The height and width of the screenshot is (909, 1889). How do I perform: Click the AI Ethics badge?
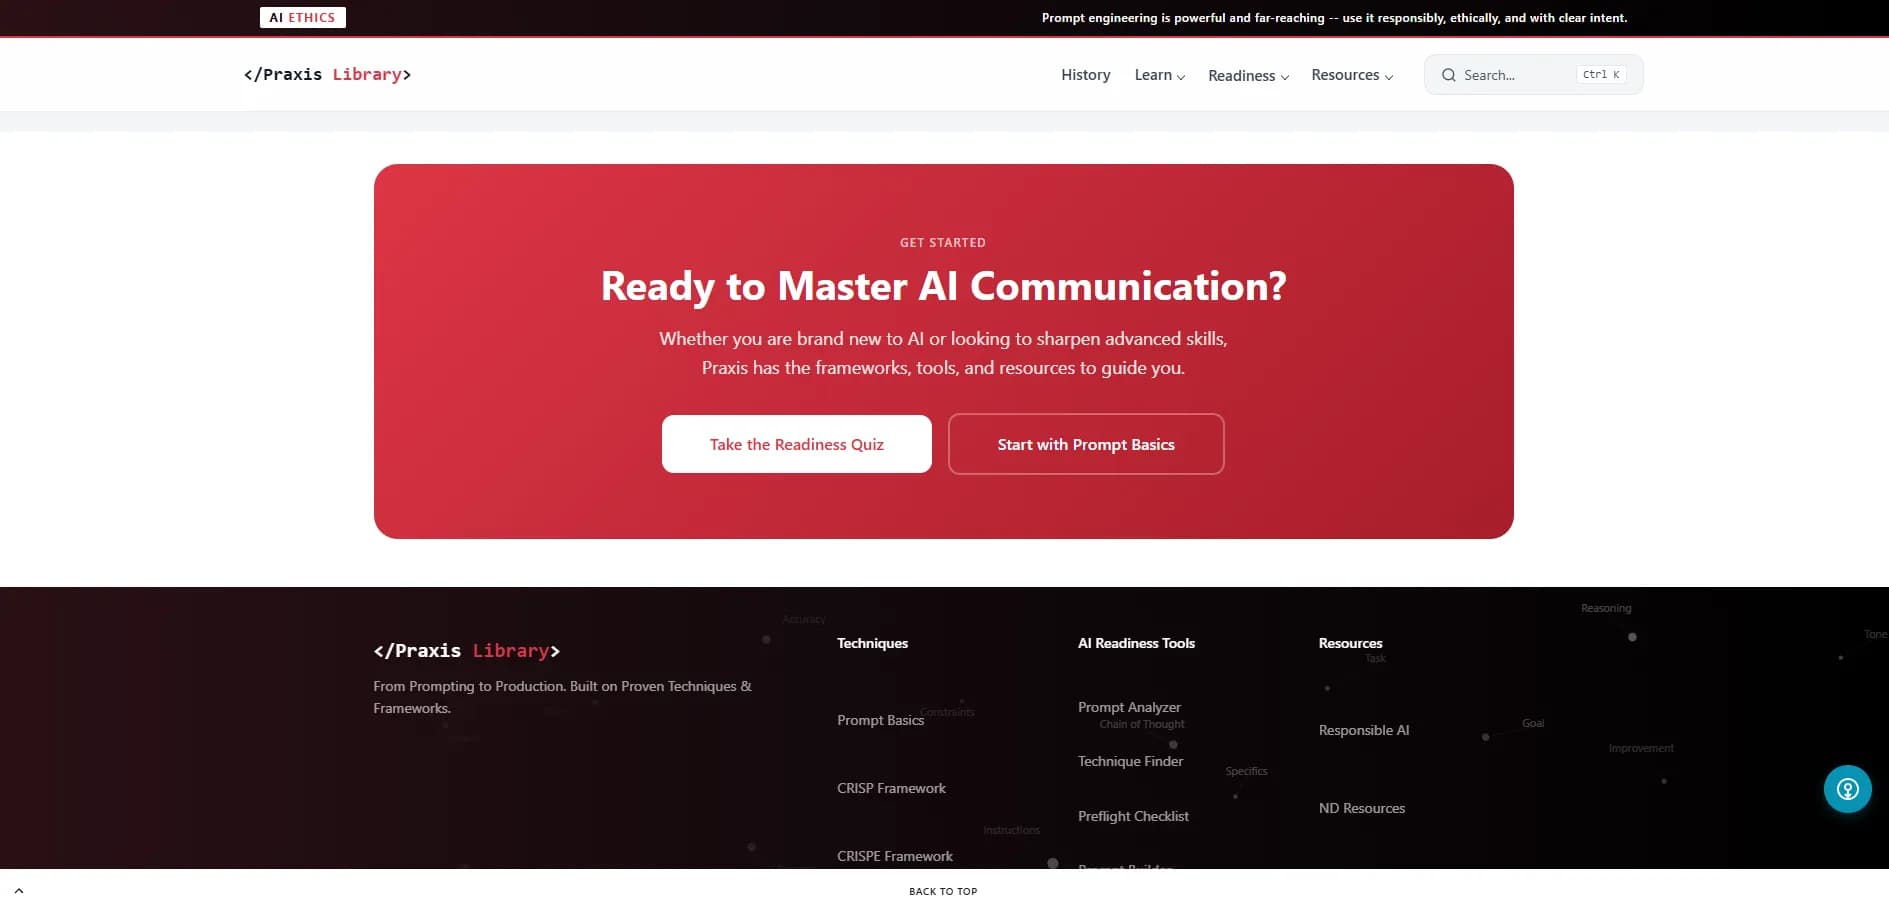[x=302, y=18]
